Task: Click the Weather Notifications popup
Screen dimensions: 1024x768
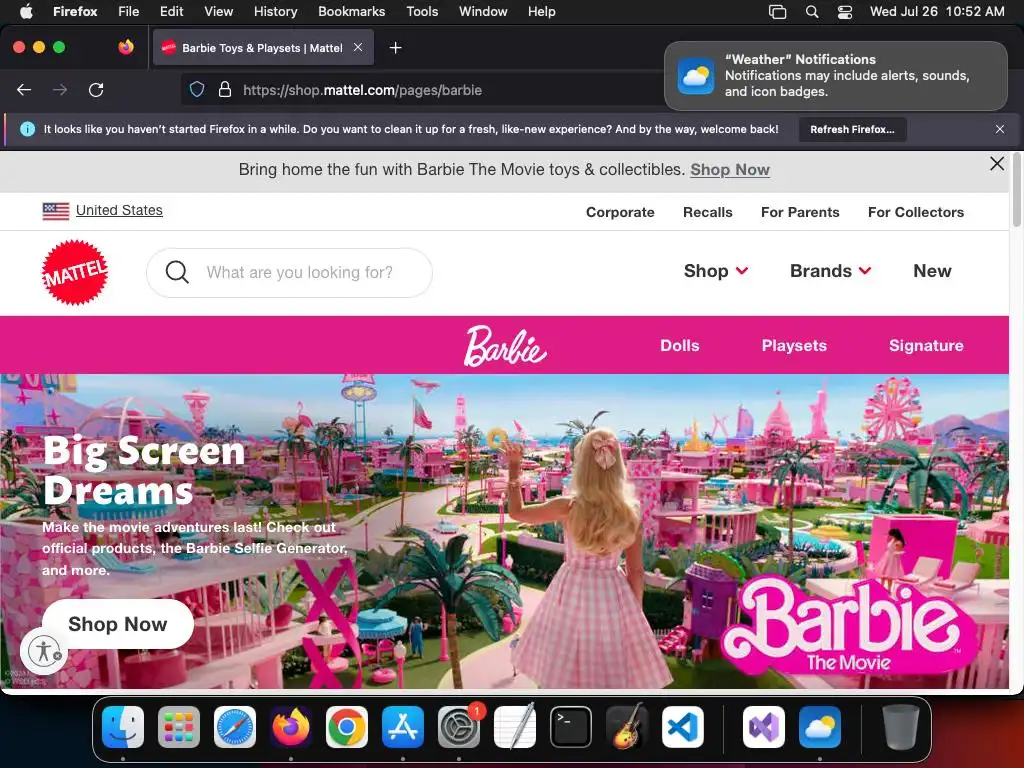Action: [836, 76]
